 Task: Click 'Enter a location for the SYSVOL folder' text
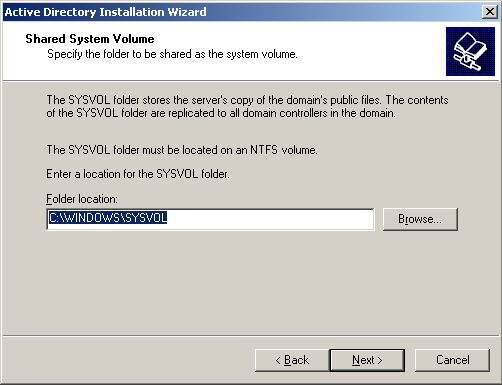[x=138, y=174]
